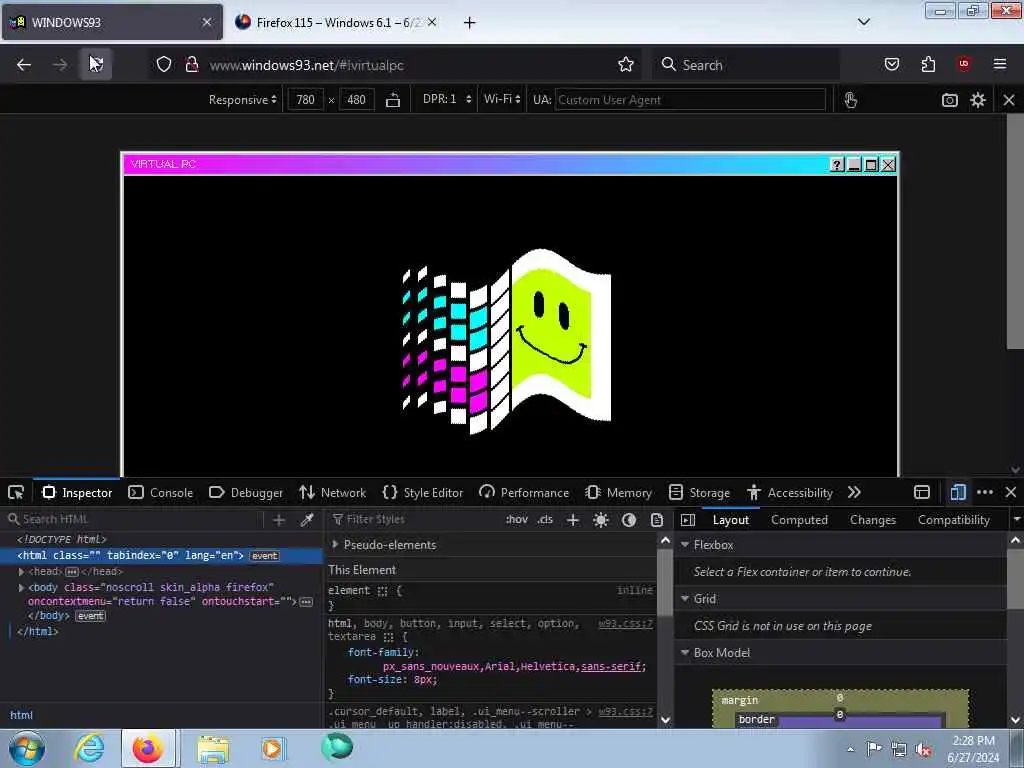This screenshot has width=1024, height=768.
Task: Select an iframe as target document
Action: click(921, 492)
